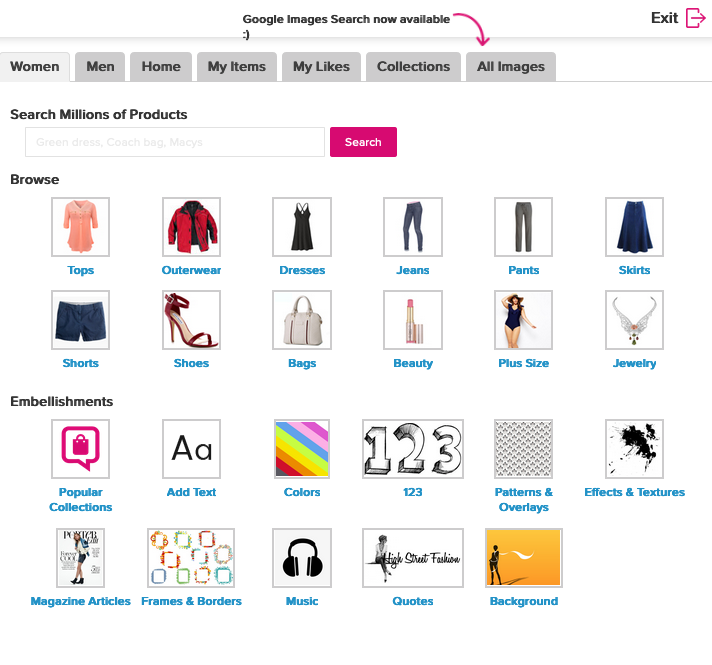Screen dimensions: 712x665
Task: Select the Music headphones icon
Action: pos(302,558)
